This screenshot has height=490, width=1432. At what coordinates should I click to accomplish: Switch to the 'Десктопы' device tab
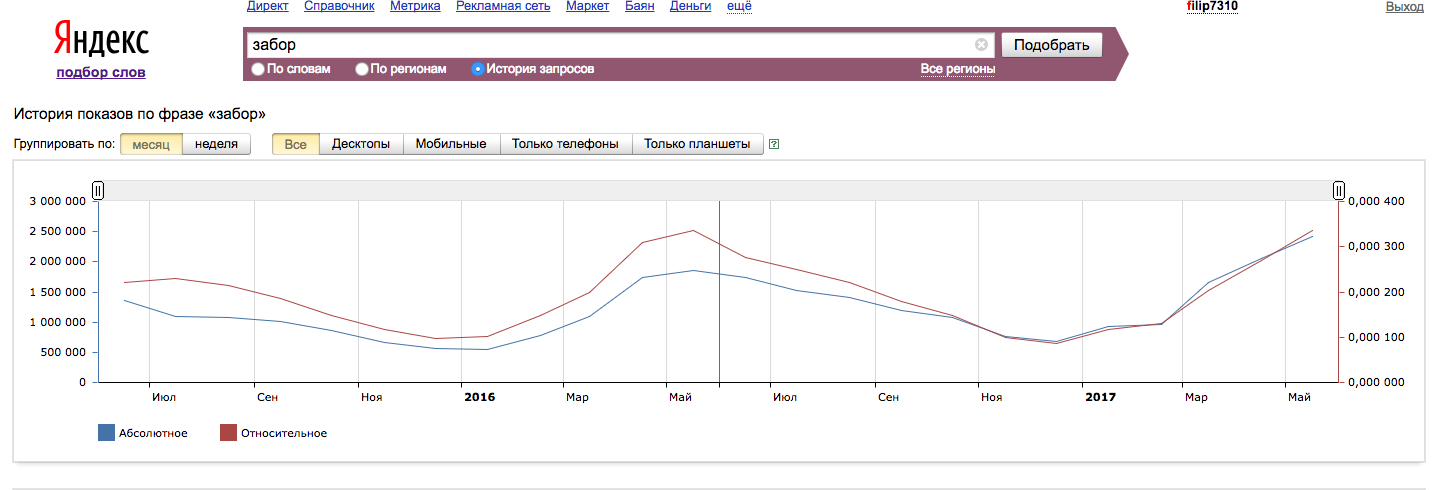pyautogui.click(x=361, y=144)
